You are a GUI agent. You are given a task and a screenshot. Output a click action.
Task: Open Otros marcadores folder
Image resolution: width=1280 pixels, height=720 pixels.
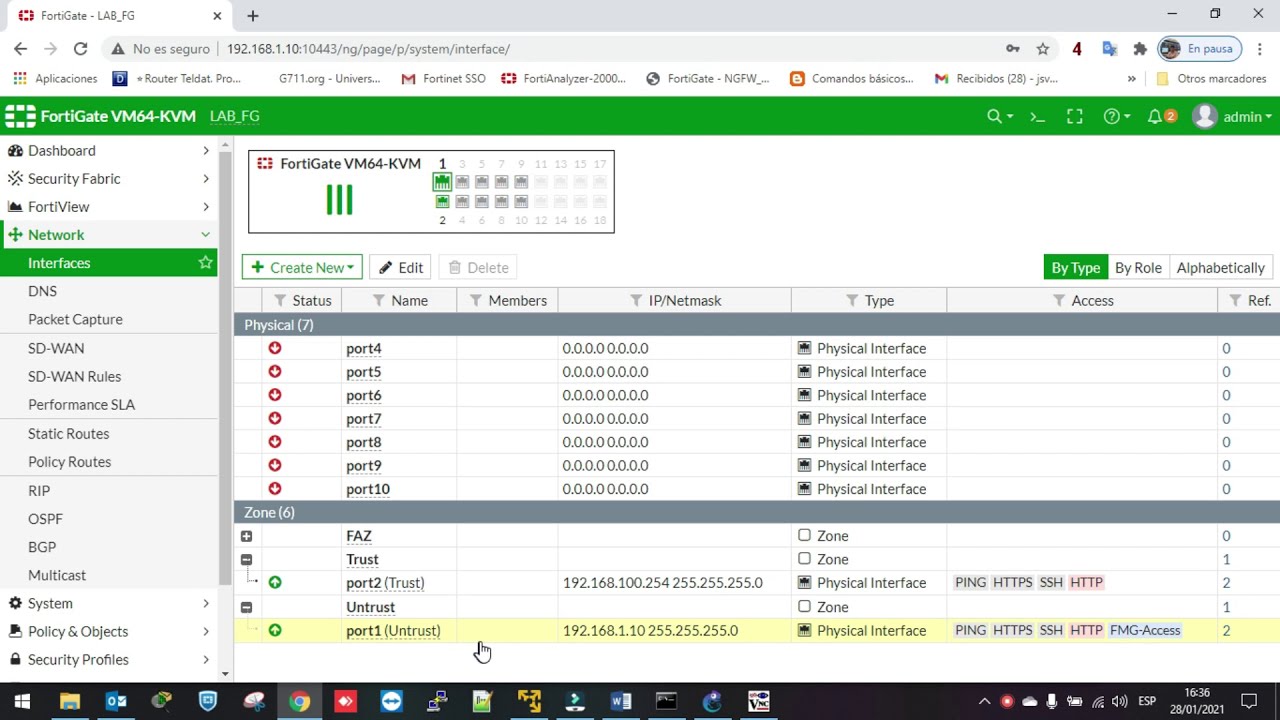[x=1211, y=78]
